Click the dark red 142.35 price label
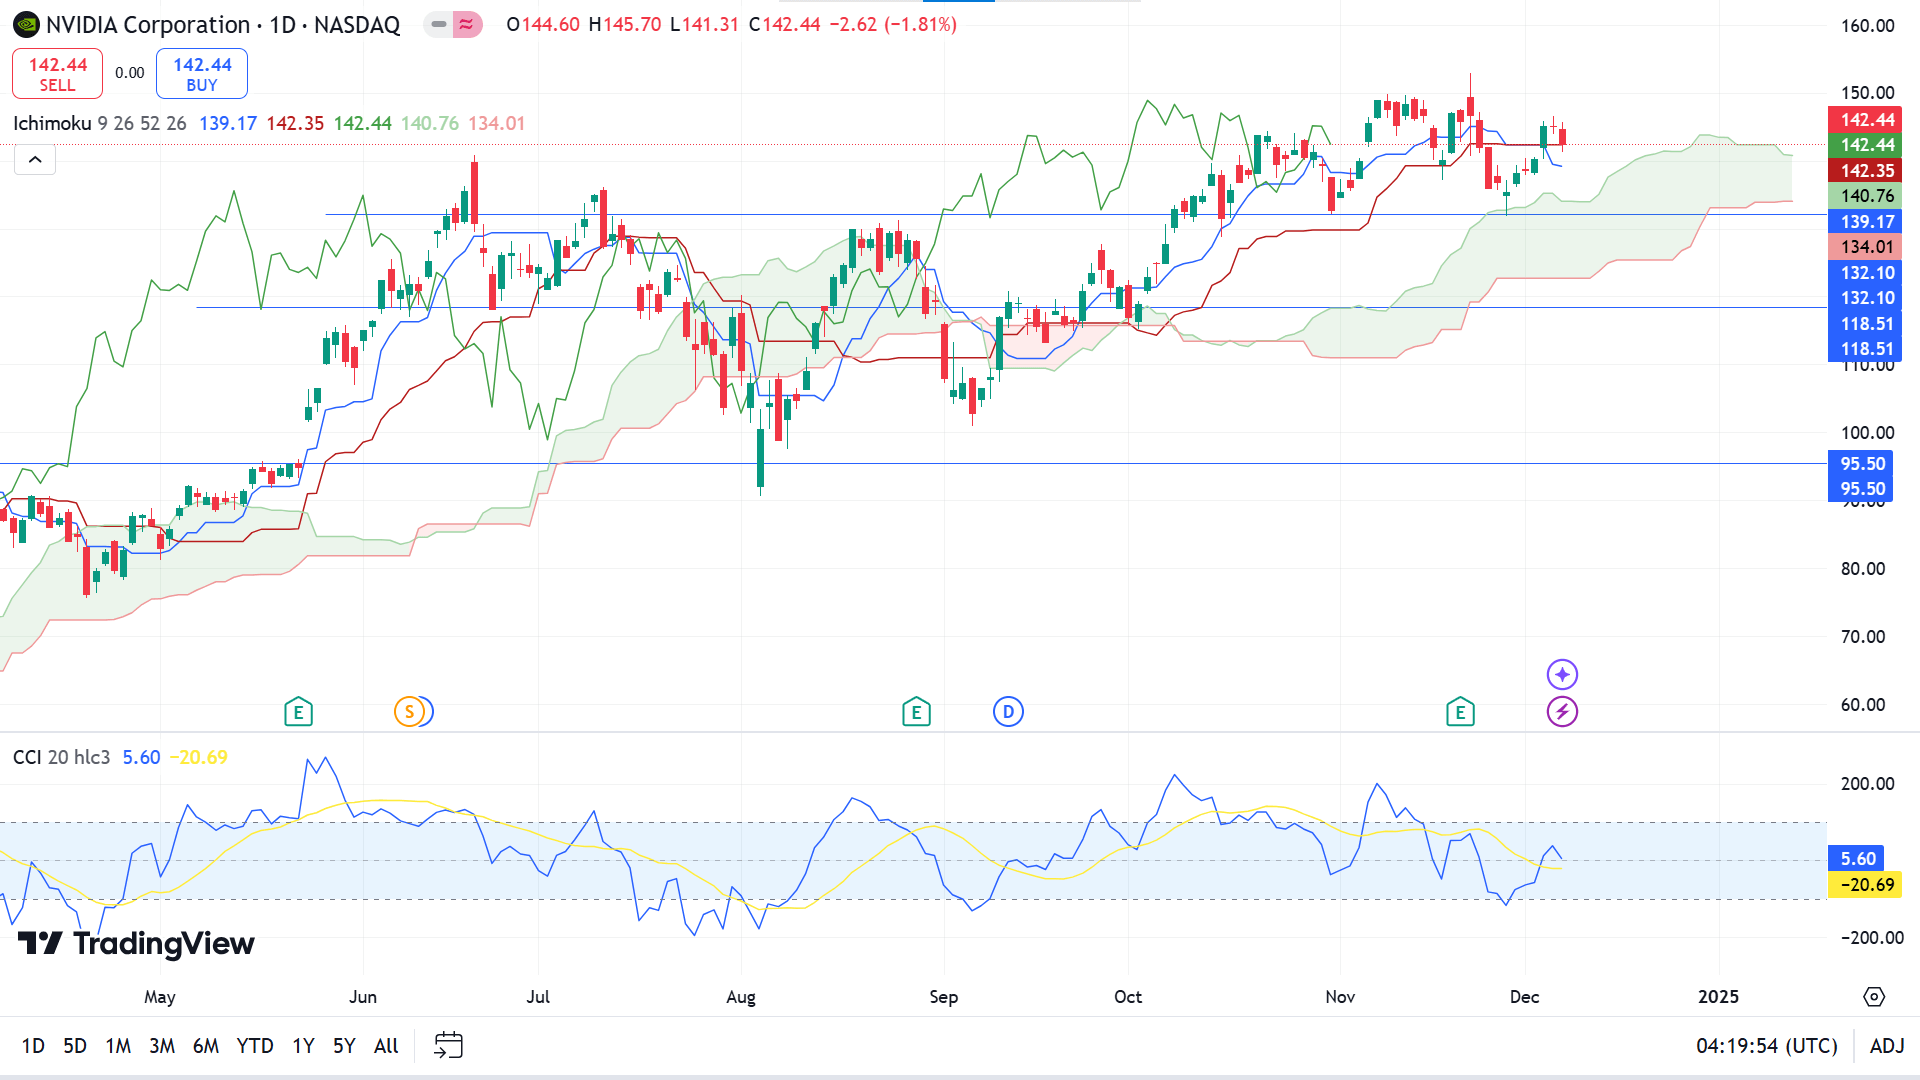 coord(1865,171)
